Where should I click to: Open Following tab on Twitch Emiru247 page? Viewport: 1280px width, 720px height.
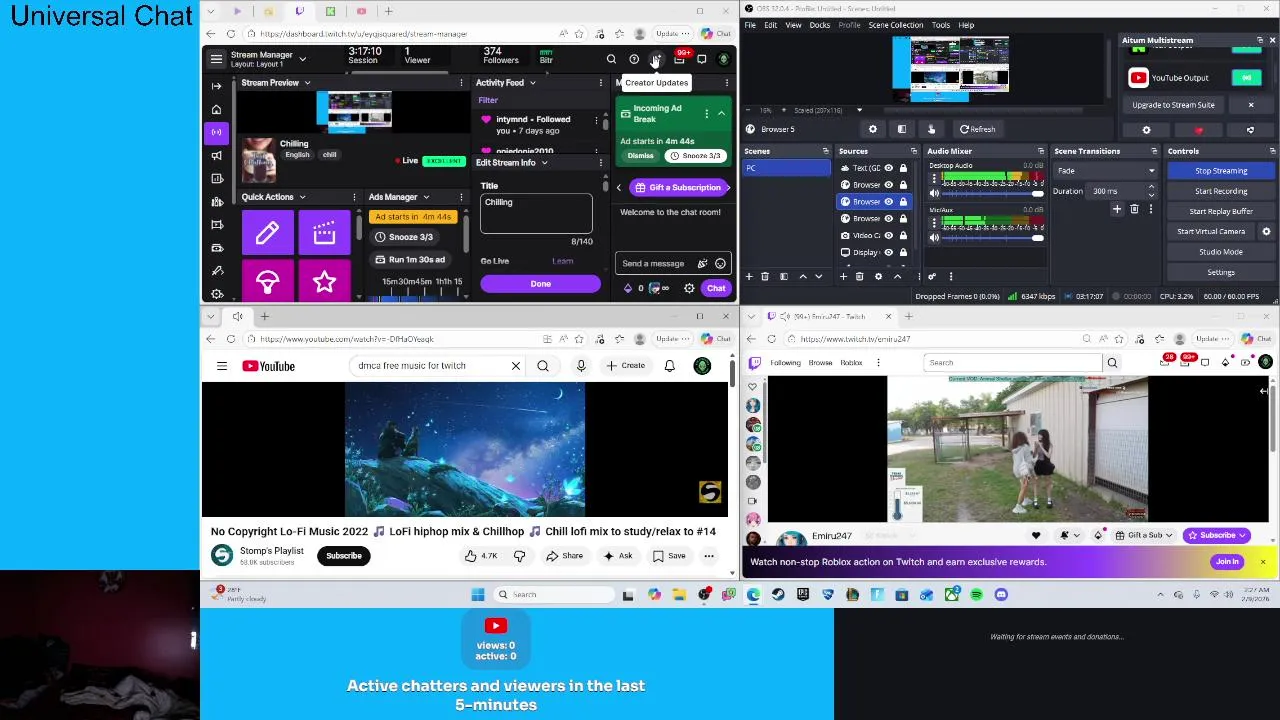coord(785,363)
